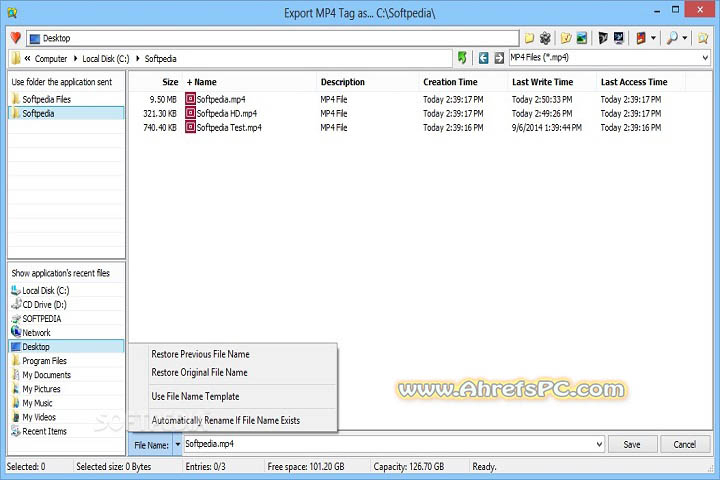720x480 pixels.
Task: Click the Cancel button
Action: pos(684,444)
